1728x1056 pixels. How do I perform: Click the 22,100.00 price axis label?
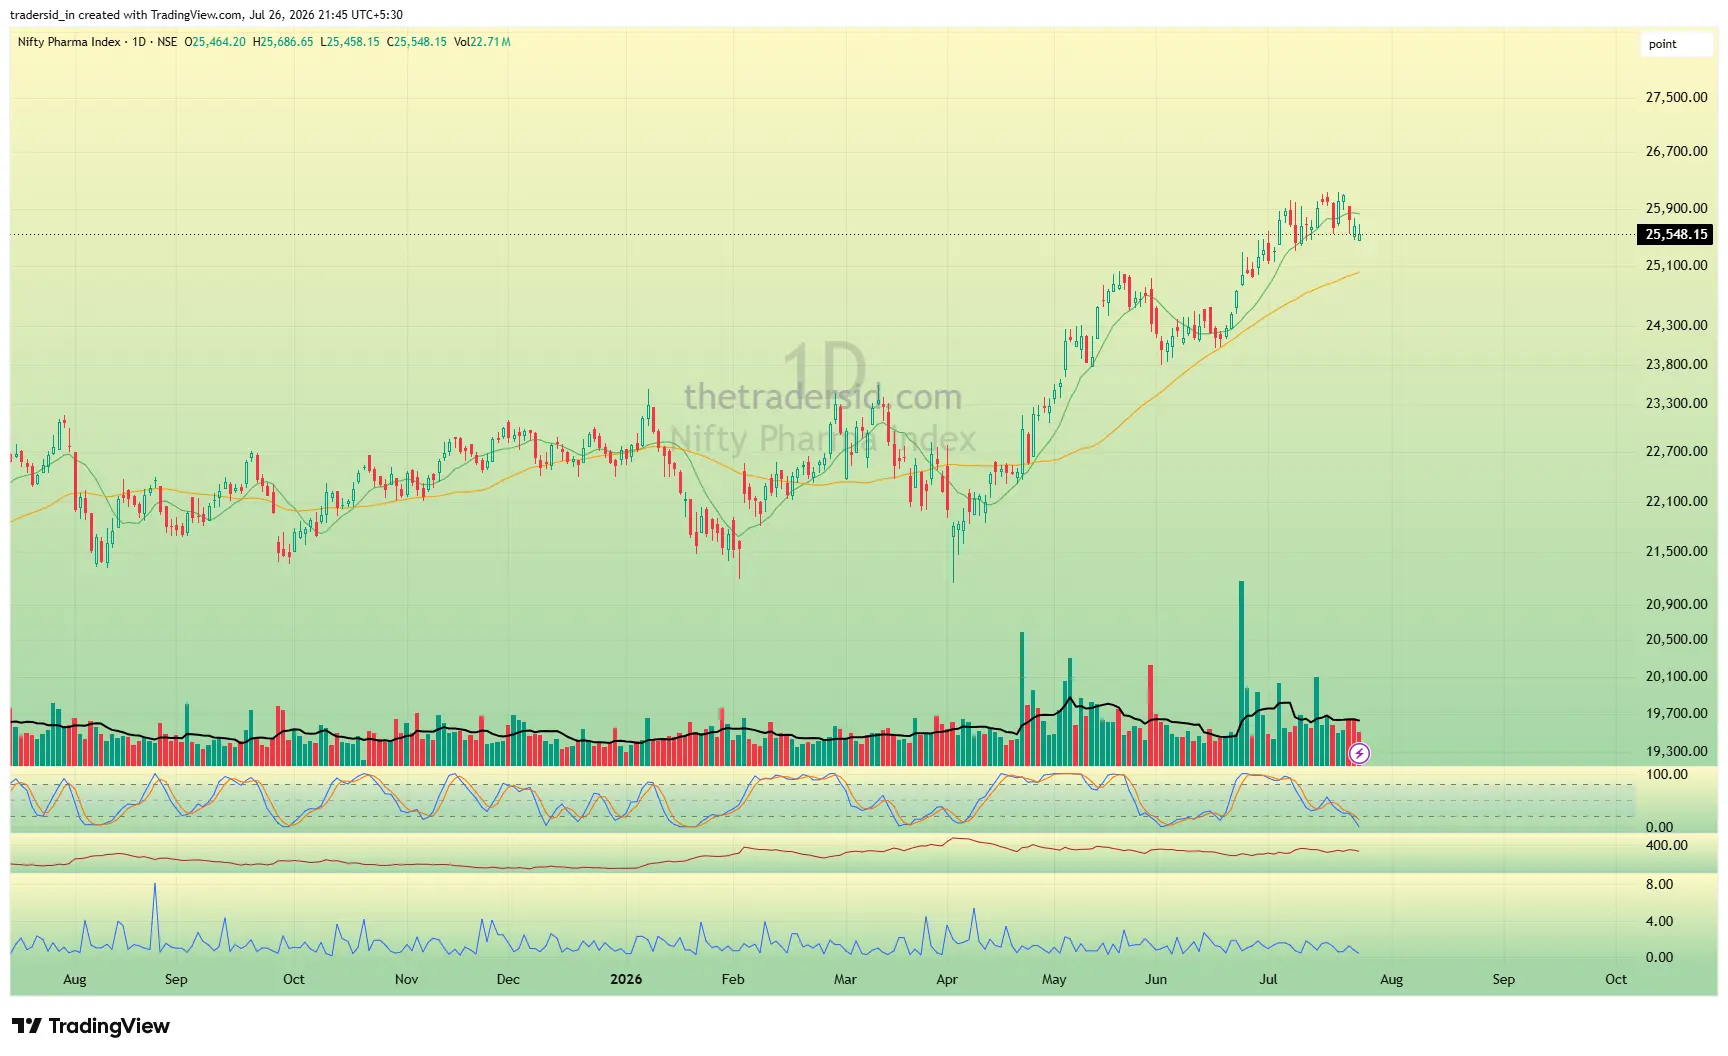1677,501
